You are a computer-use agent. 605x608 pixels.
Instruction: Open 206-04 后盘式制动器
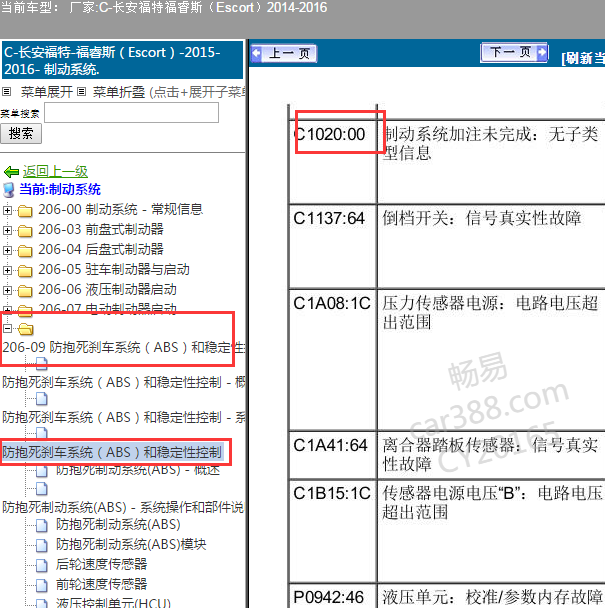(x=101, y=249)
